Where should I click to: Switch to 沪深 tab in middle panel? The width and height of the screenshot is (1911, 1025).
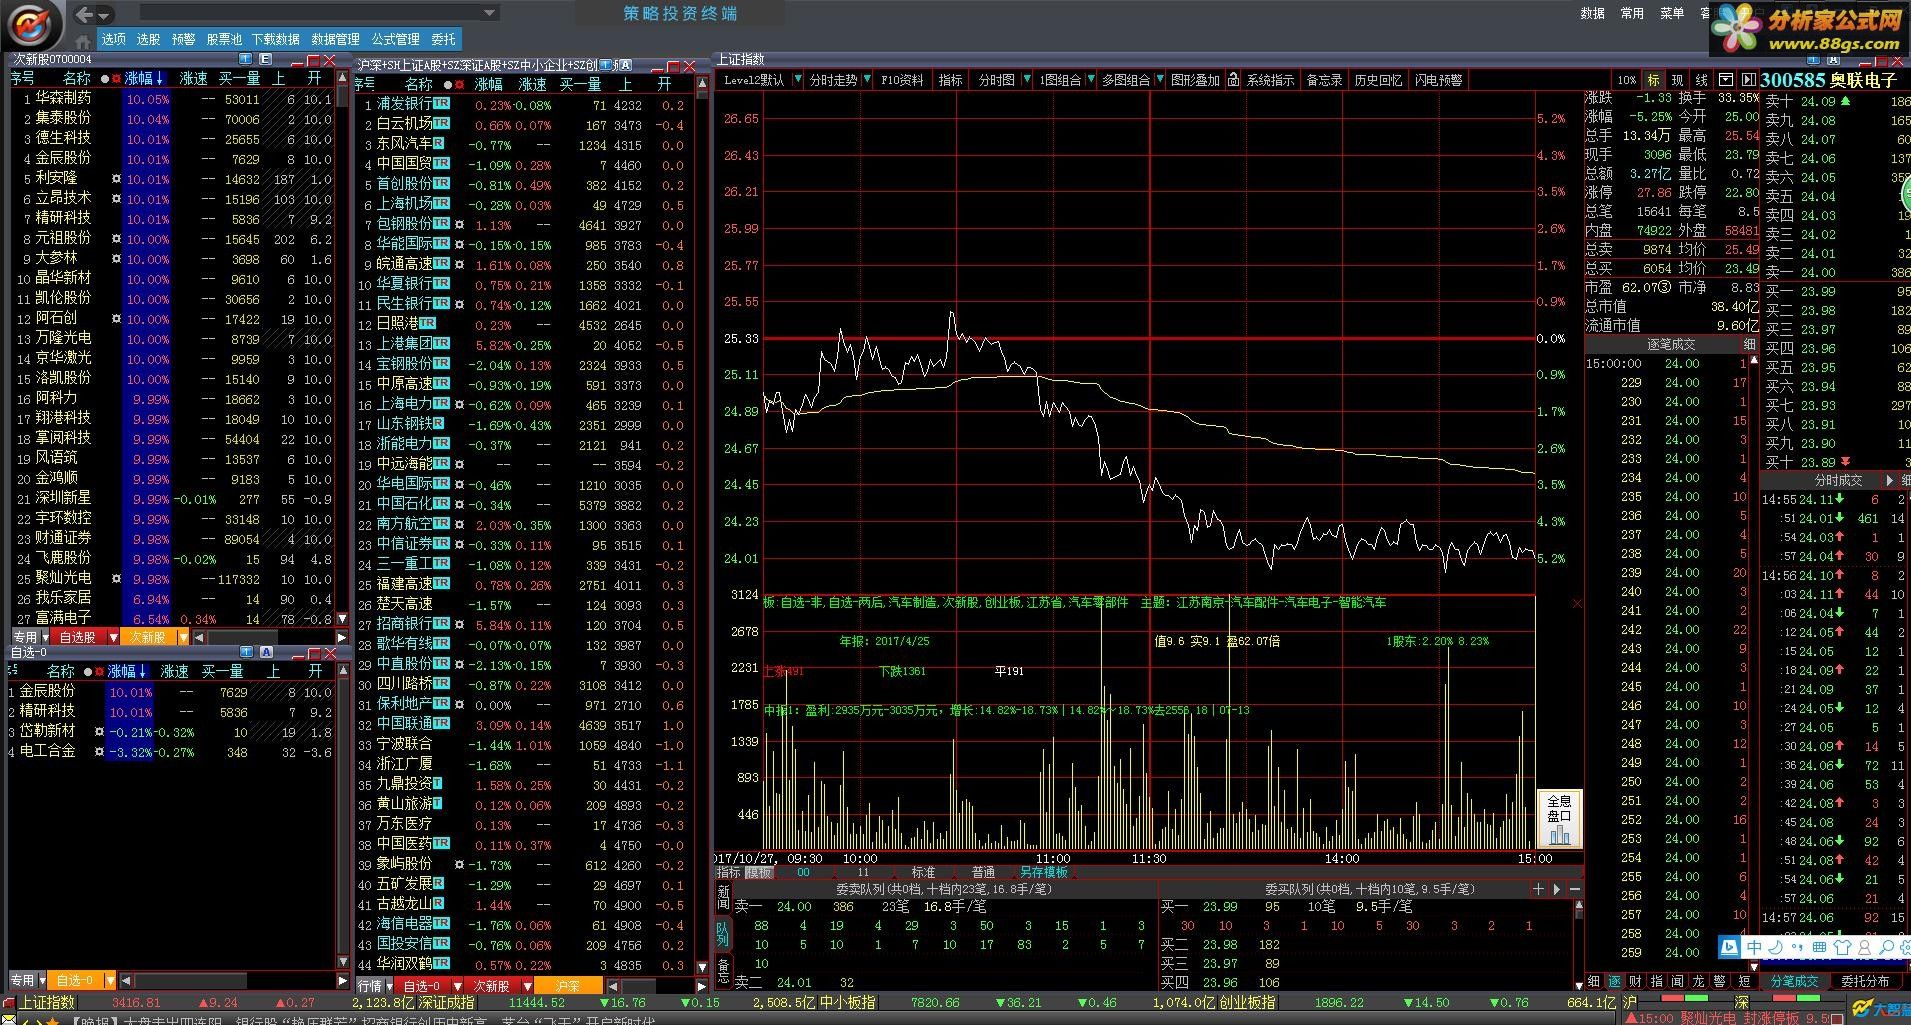pos(567,986)
